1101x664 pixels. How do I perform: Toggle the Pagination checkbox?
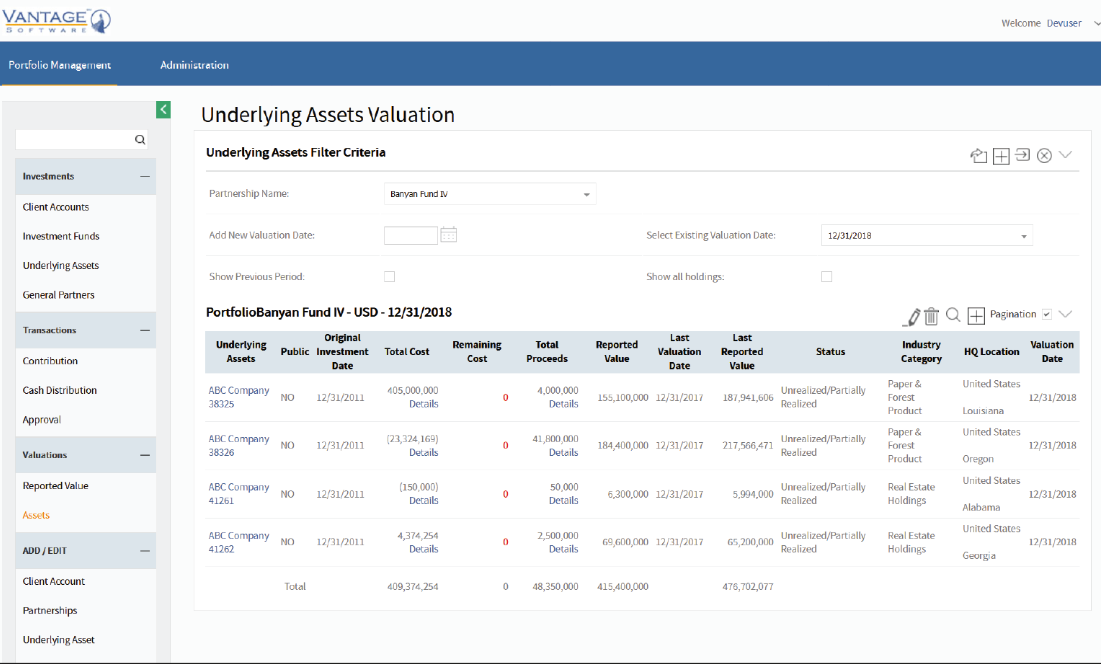(1047, 313)
